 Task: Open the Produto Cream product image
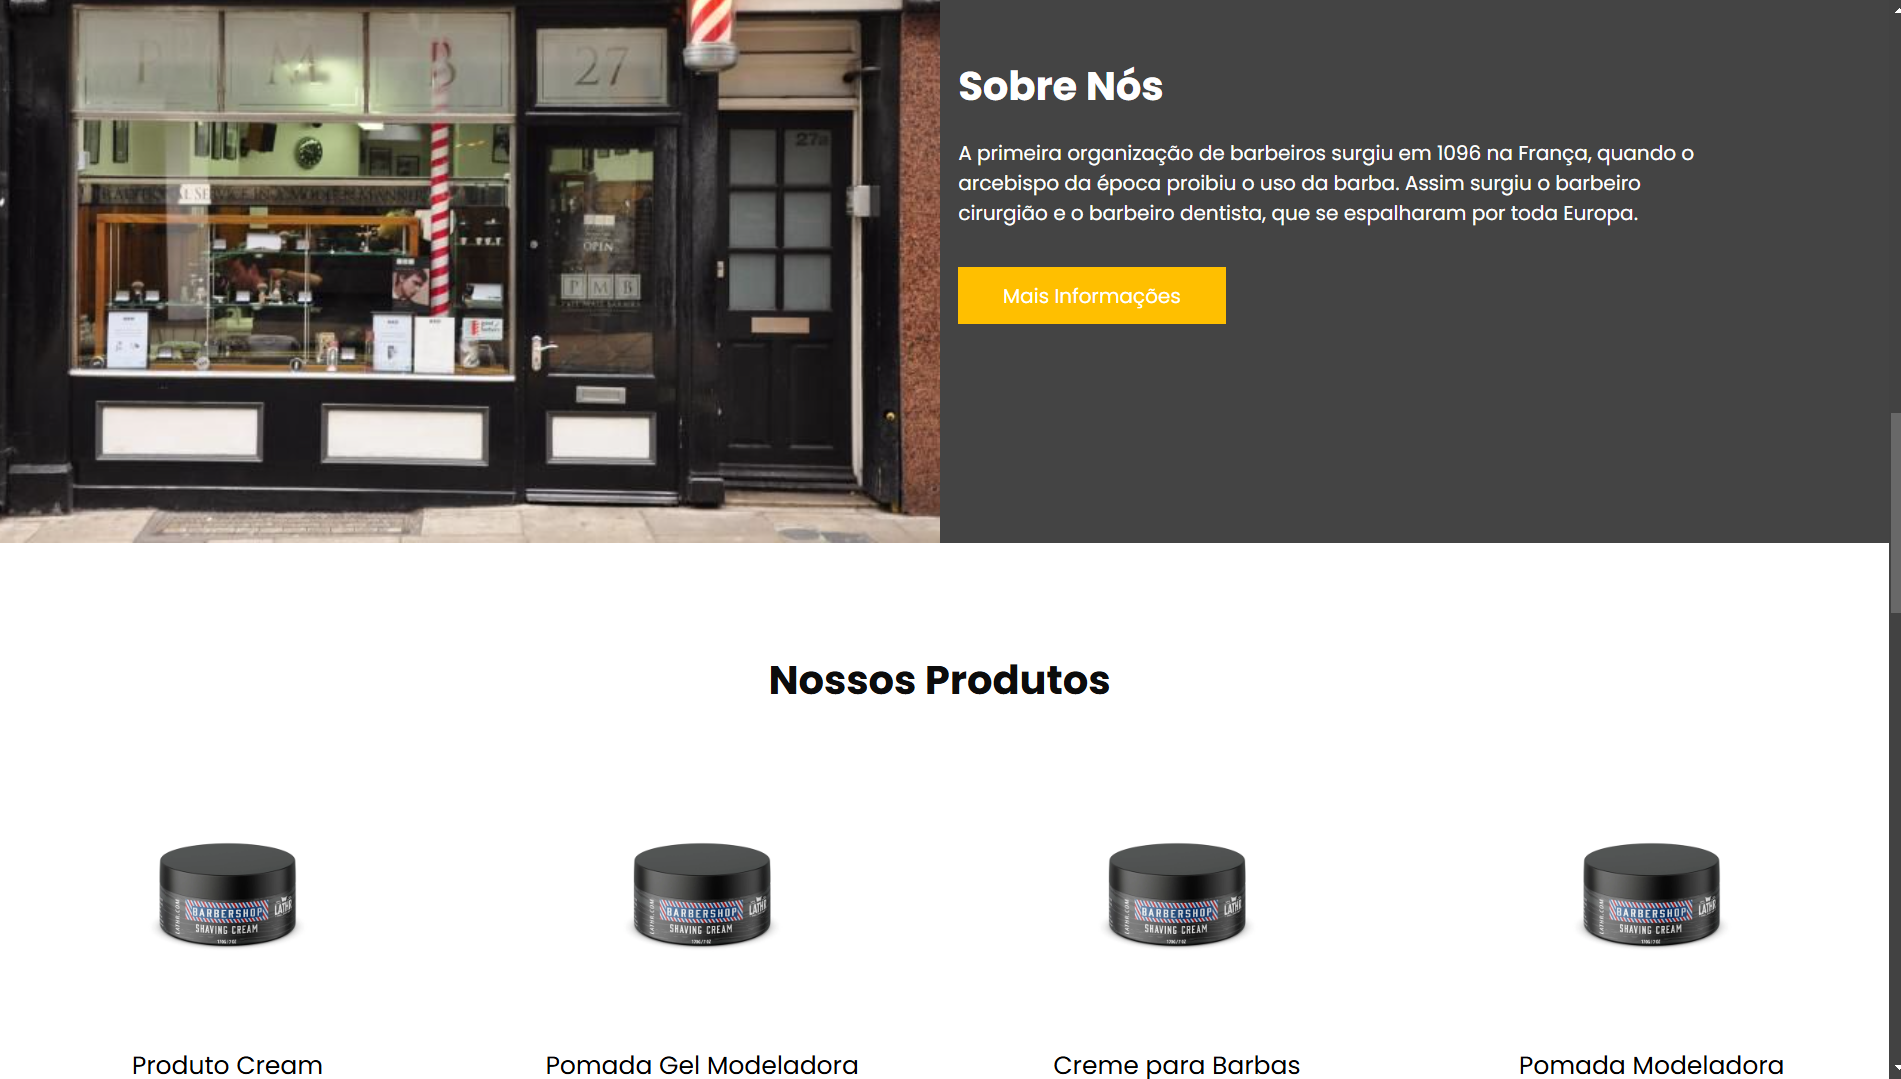[x=227, y=894]
